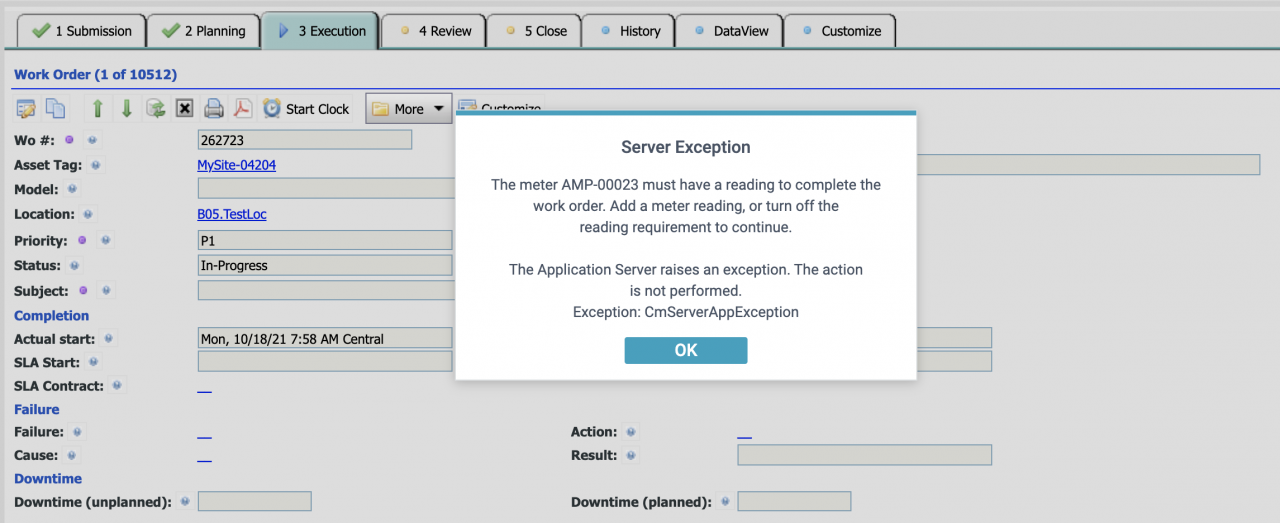Image resolution: width=1280 pixels, height=523 pixels.
Task: Click the help icon beside Location
Action: 88,214
